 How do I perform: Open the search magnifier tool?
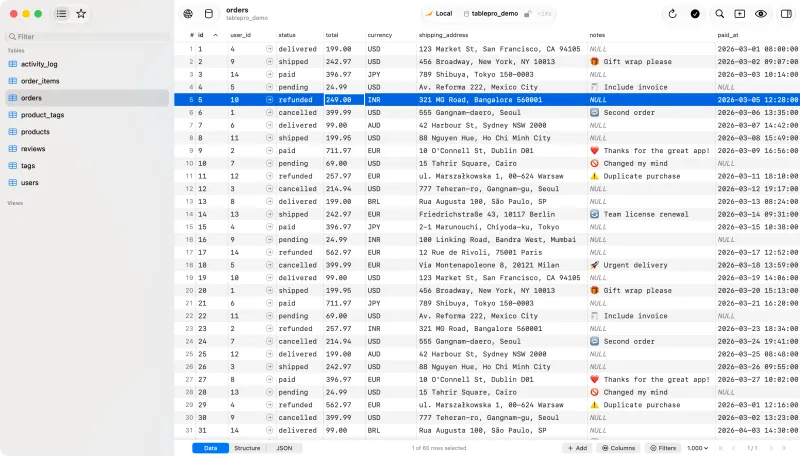(719, 14)
